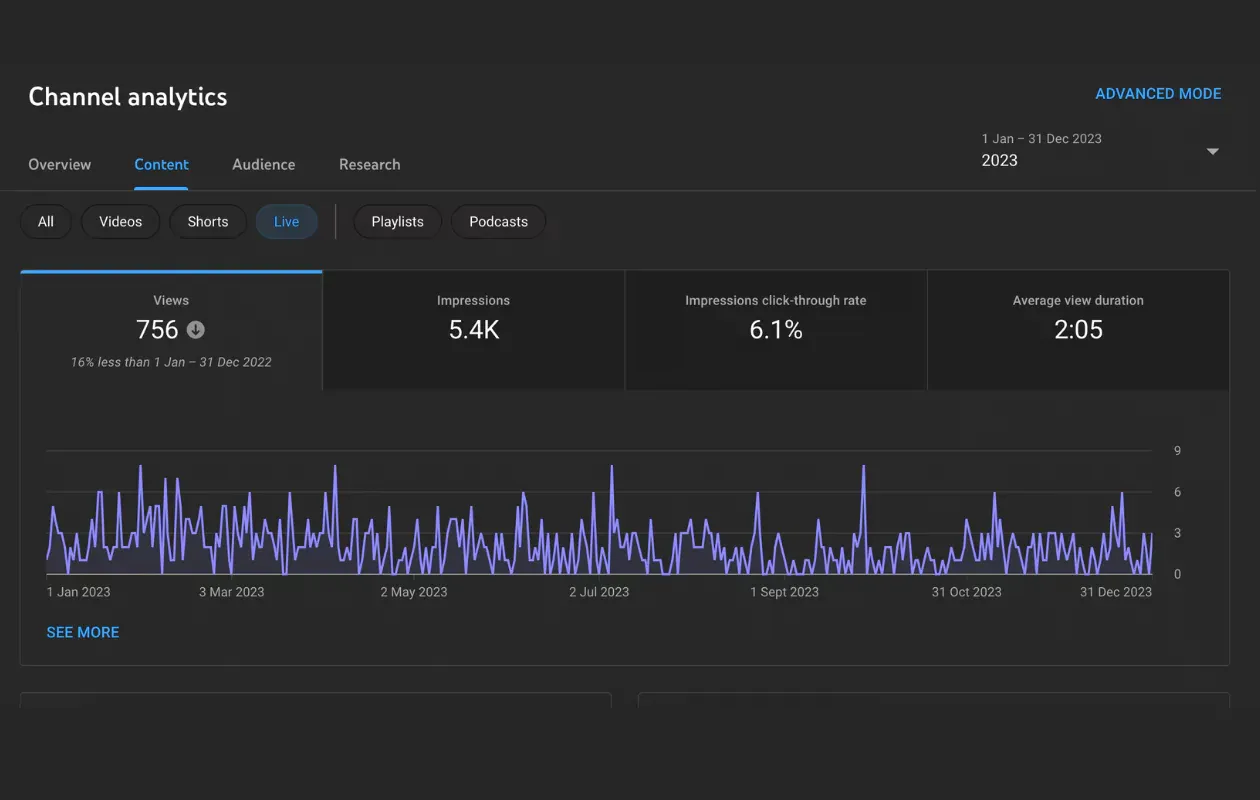Select the All content filter chip
The height and width of the screenshot is (800, 1260).
[46, 222]
